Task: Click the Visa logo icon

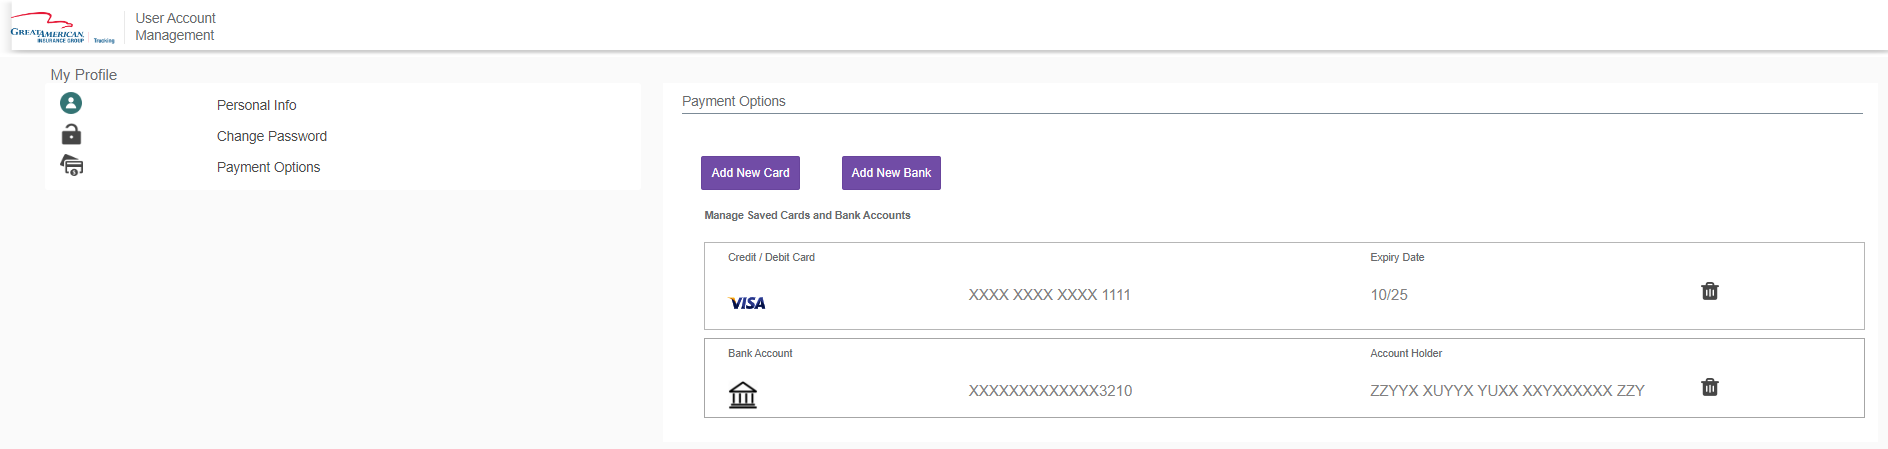Action: click(747, 303)
